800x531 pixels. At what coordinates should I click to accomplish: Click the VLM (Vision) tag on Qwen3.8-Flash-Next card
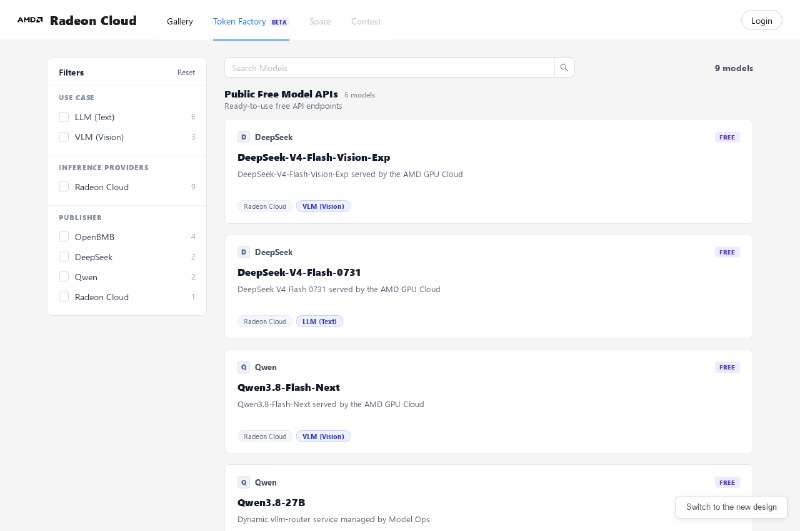point(323,437)
